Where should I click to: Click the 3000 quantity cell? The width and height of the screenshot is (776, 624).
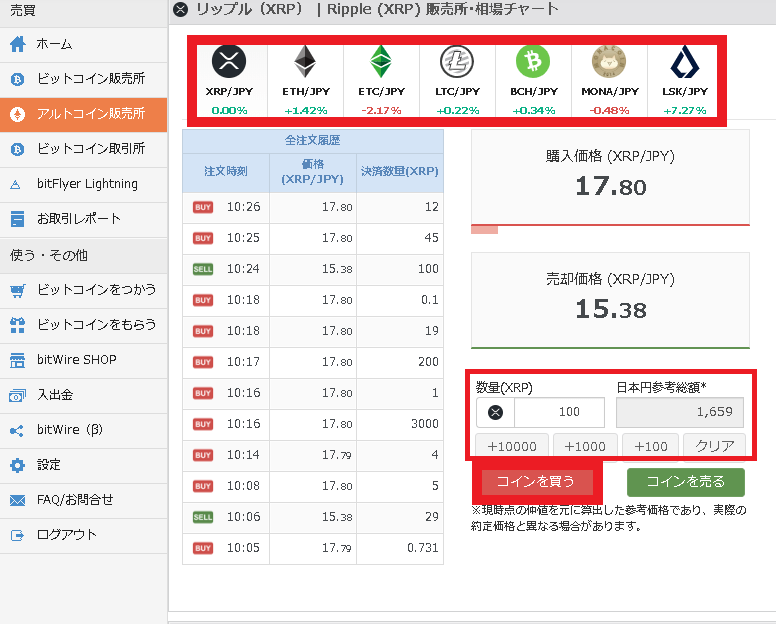pos(400,424)
